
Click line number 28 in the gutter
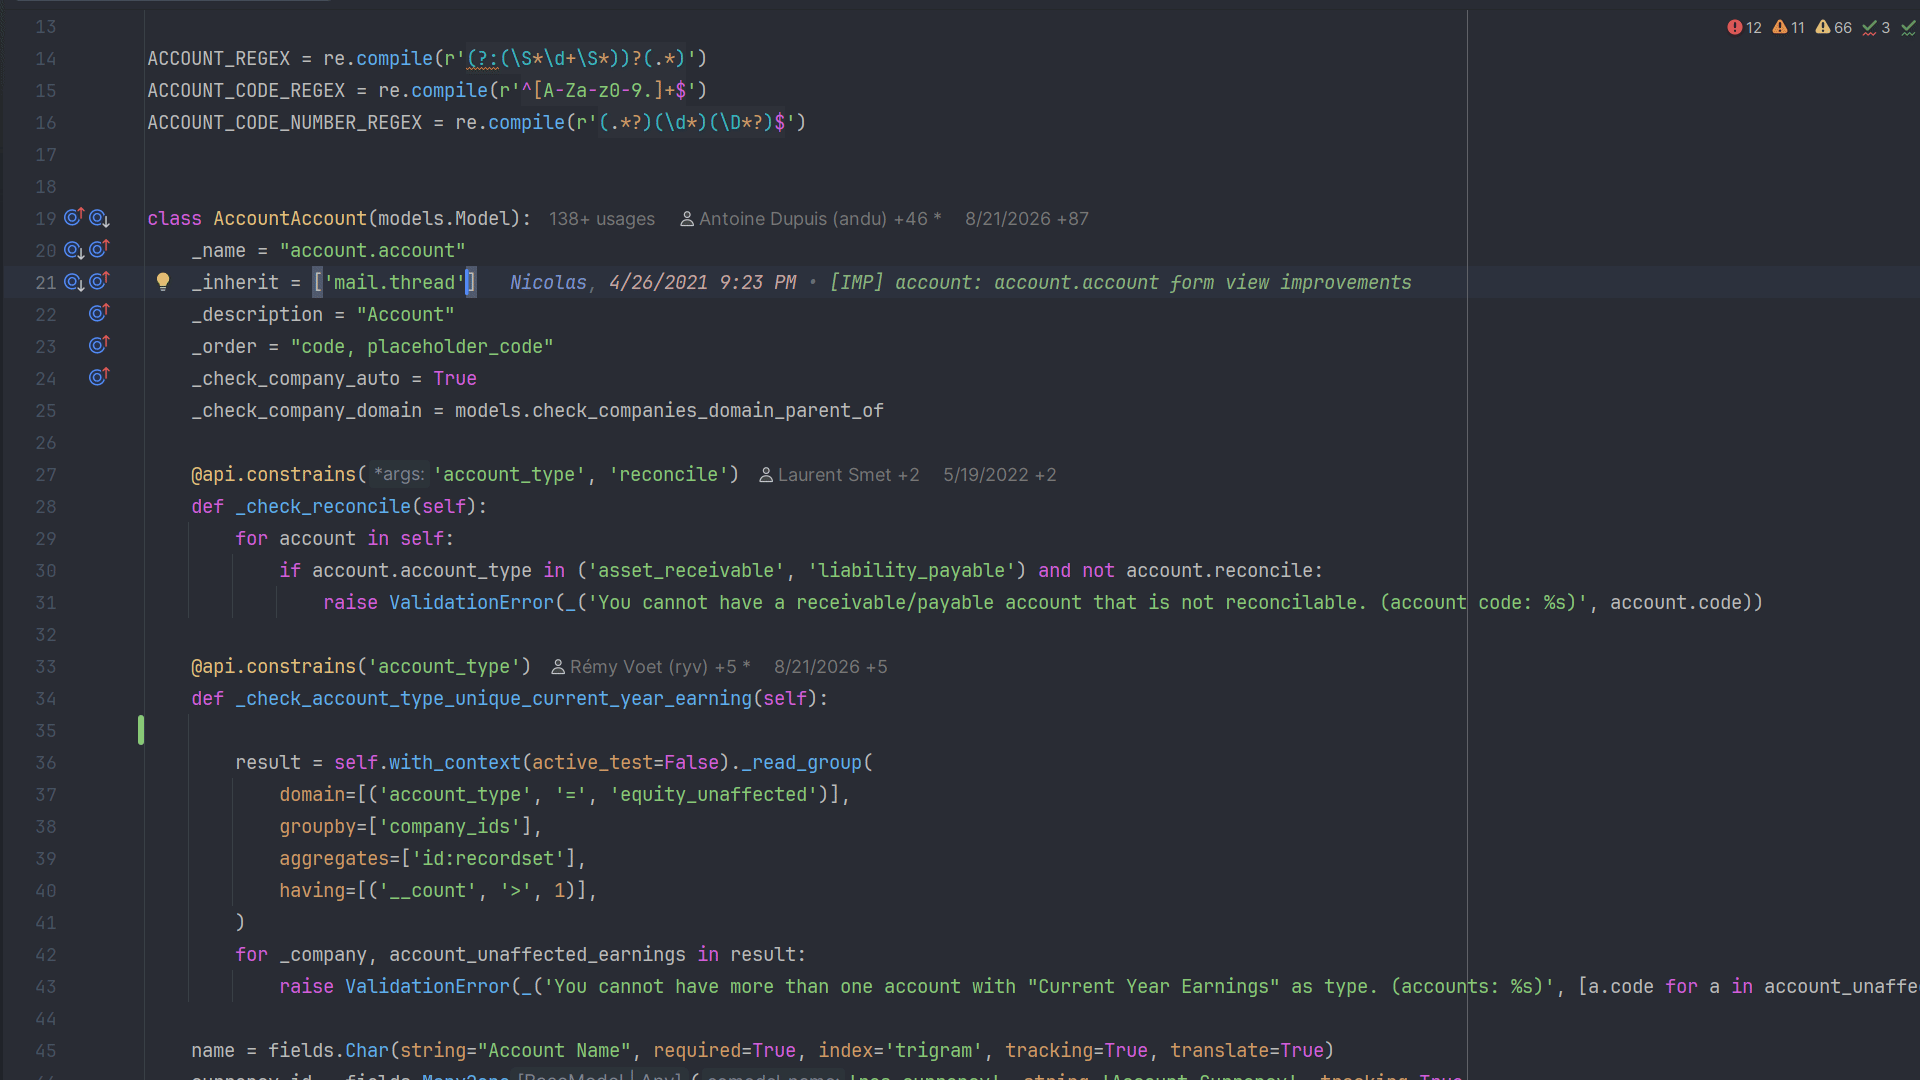pos(46,507)
